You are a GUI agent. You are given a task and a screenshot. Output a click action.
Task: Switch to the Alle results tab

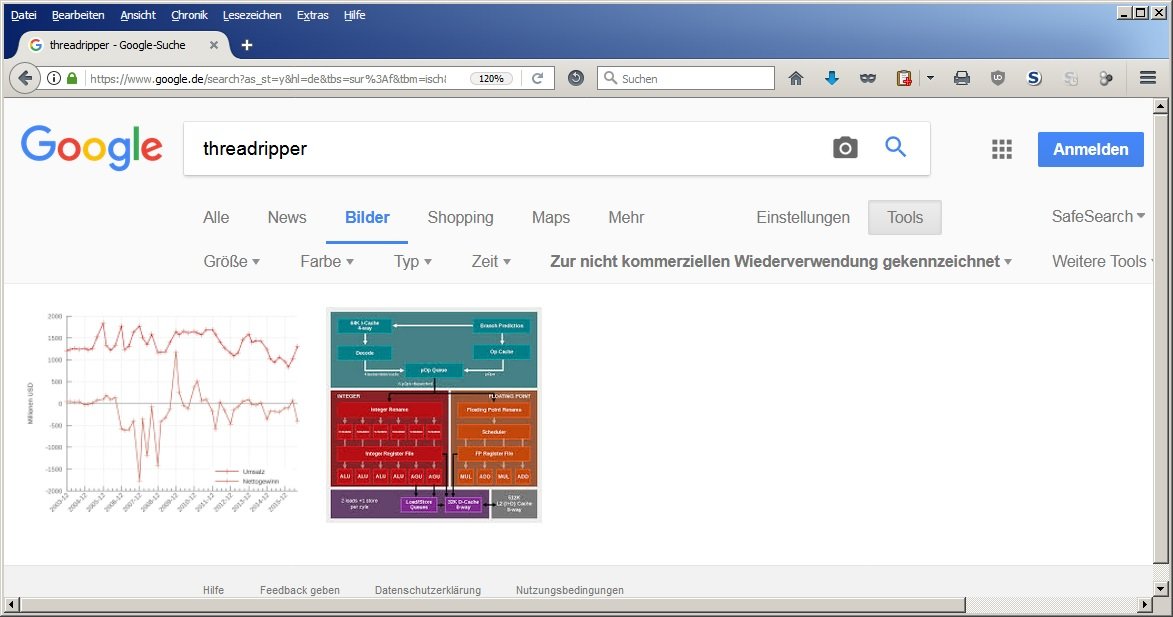[x=216, y=218]
